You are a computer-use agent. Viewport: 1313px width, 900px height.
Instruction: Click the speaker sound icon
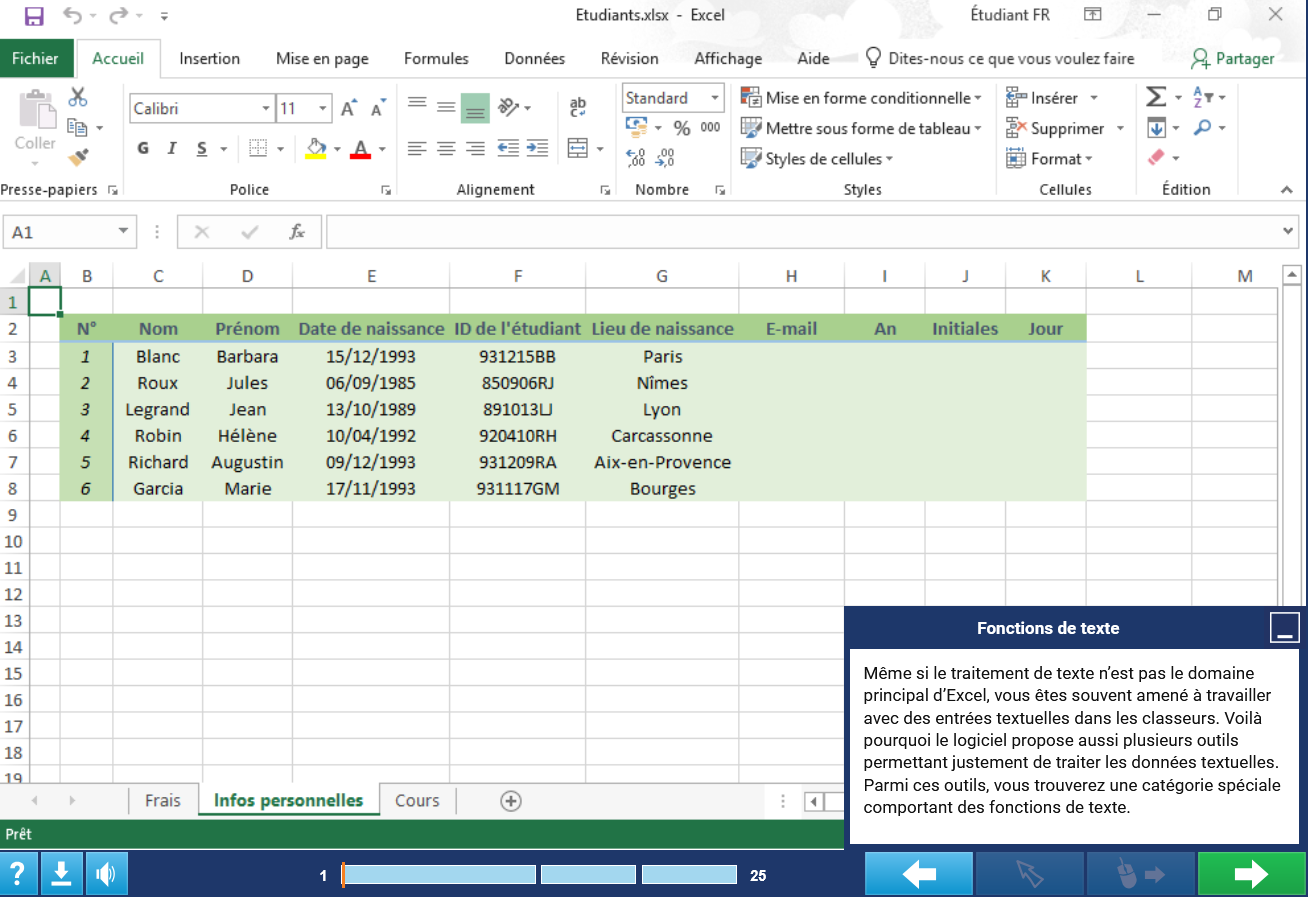(106, 875)
